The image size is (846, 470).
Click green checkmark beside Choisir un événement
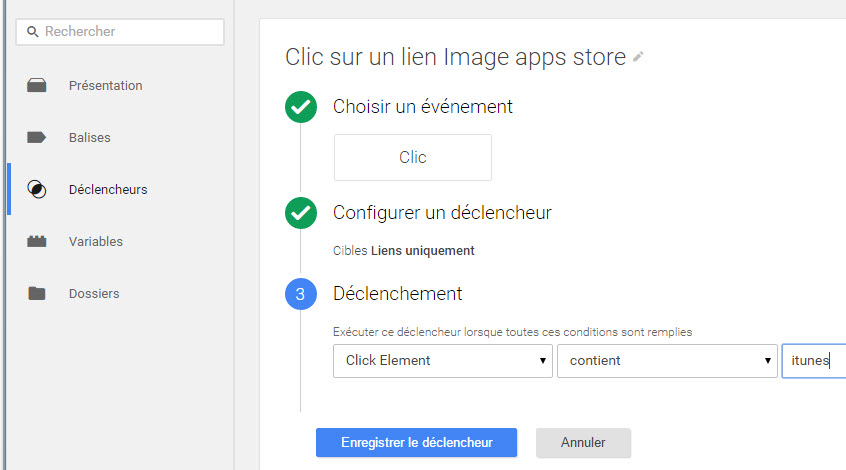(x=301, y=107)
